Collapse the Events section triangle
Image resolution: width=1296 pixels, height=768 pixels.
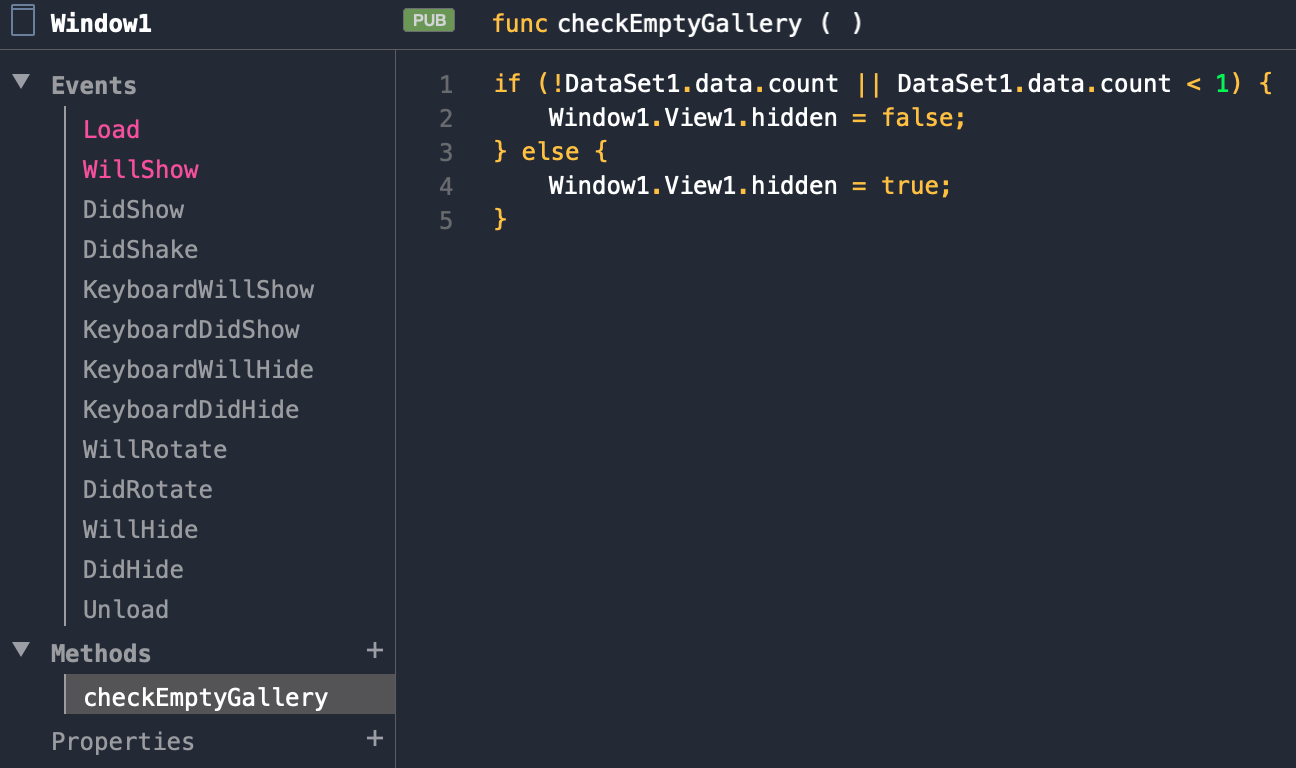coord(21,82)
